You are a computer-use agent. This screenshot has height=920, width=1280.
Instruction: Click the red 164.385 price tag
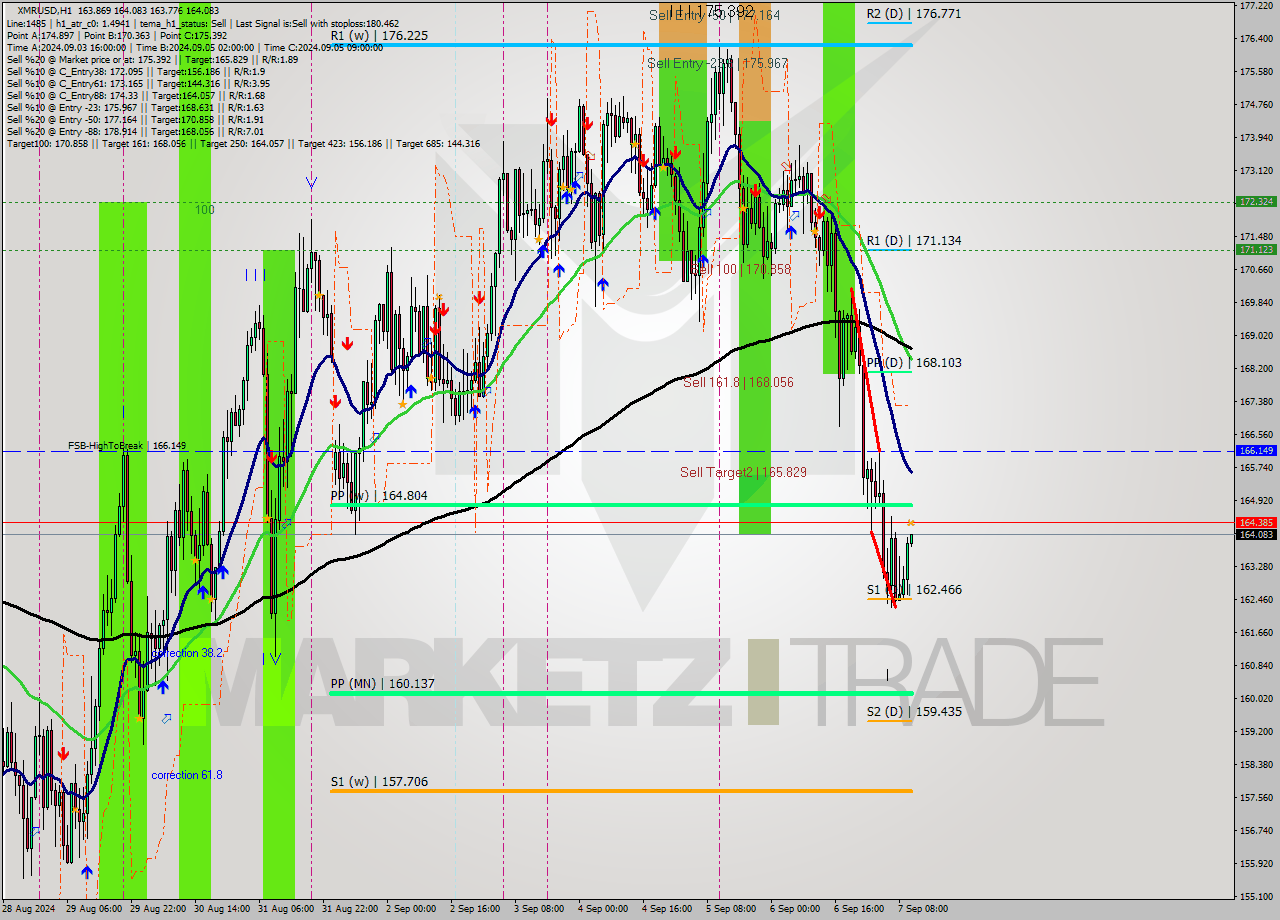click(1256, 522)
